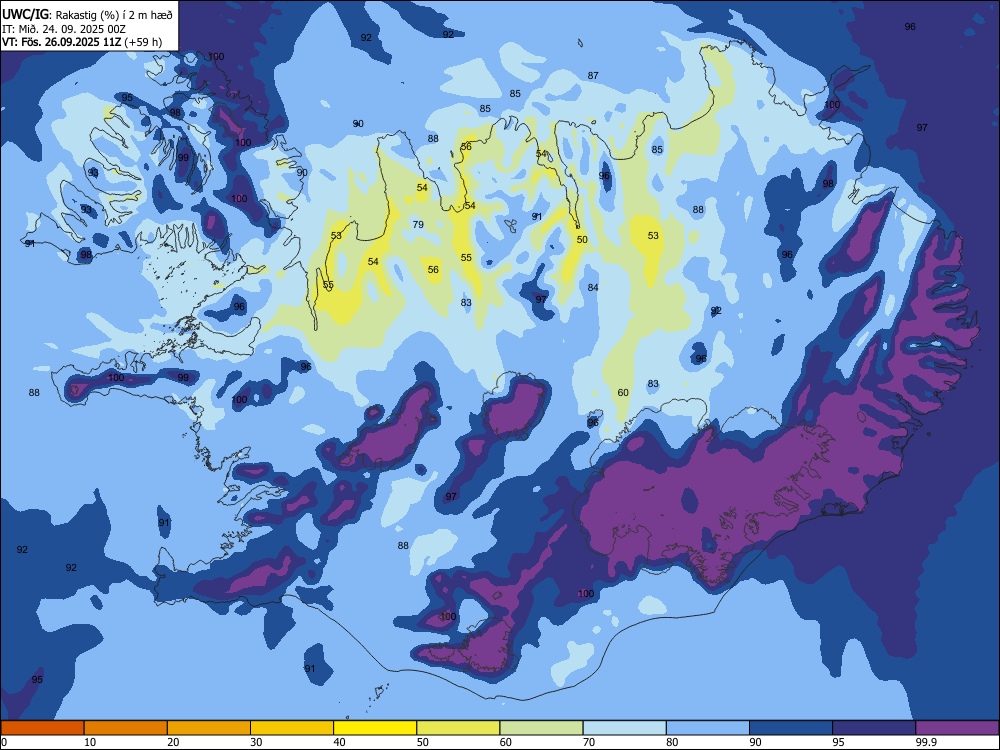Screen dimensions: 1000x750
Task: Select the bright yellow 40–50 legend swatch
Action: (375, 728)
